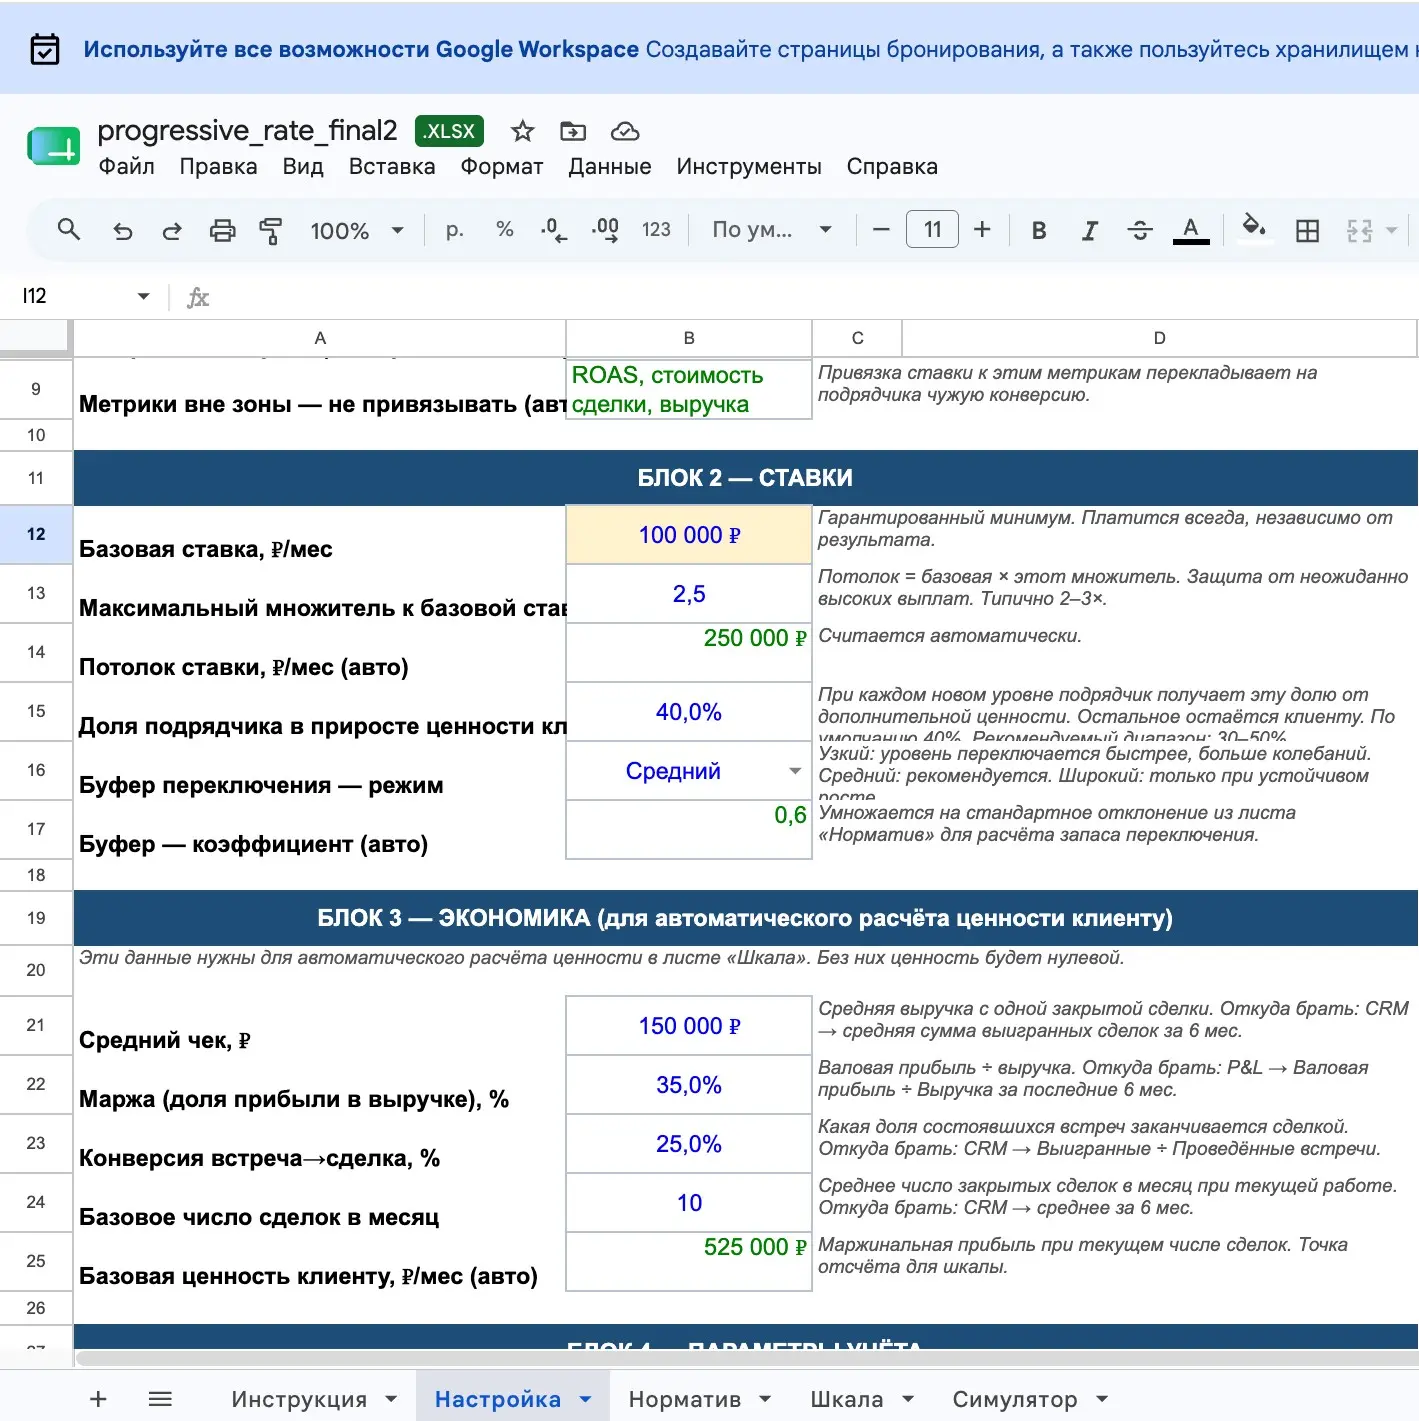The image size is (1419, 1421).
Task: Format cell as percent
Action: point(505,230)
